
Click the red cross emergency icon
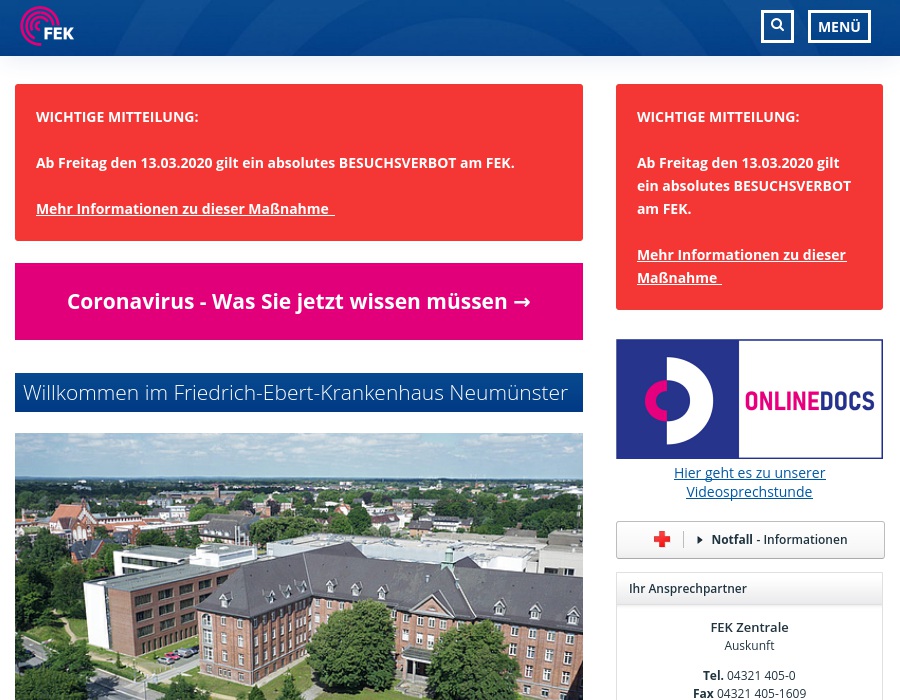pyautogui.click(x=662, y=540)
